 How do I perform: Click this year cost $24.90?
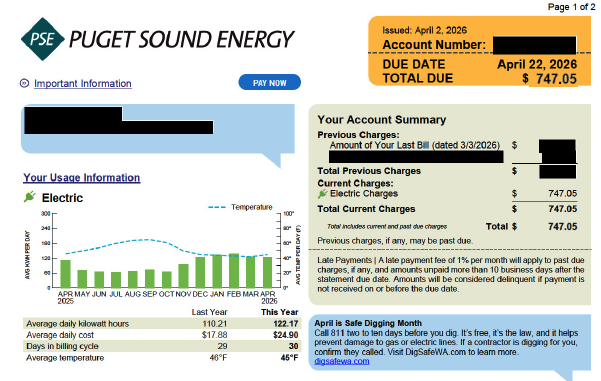[285, 335]
